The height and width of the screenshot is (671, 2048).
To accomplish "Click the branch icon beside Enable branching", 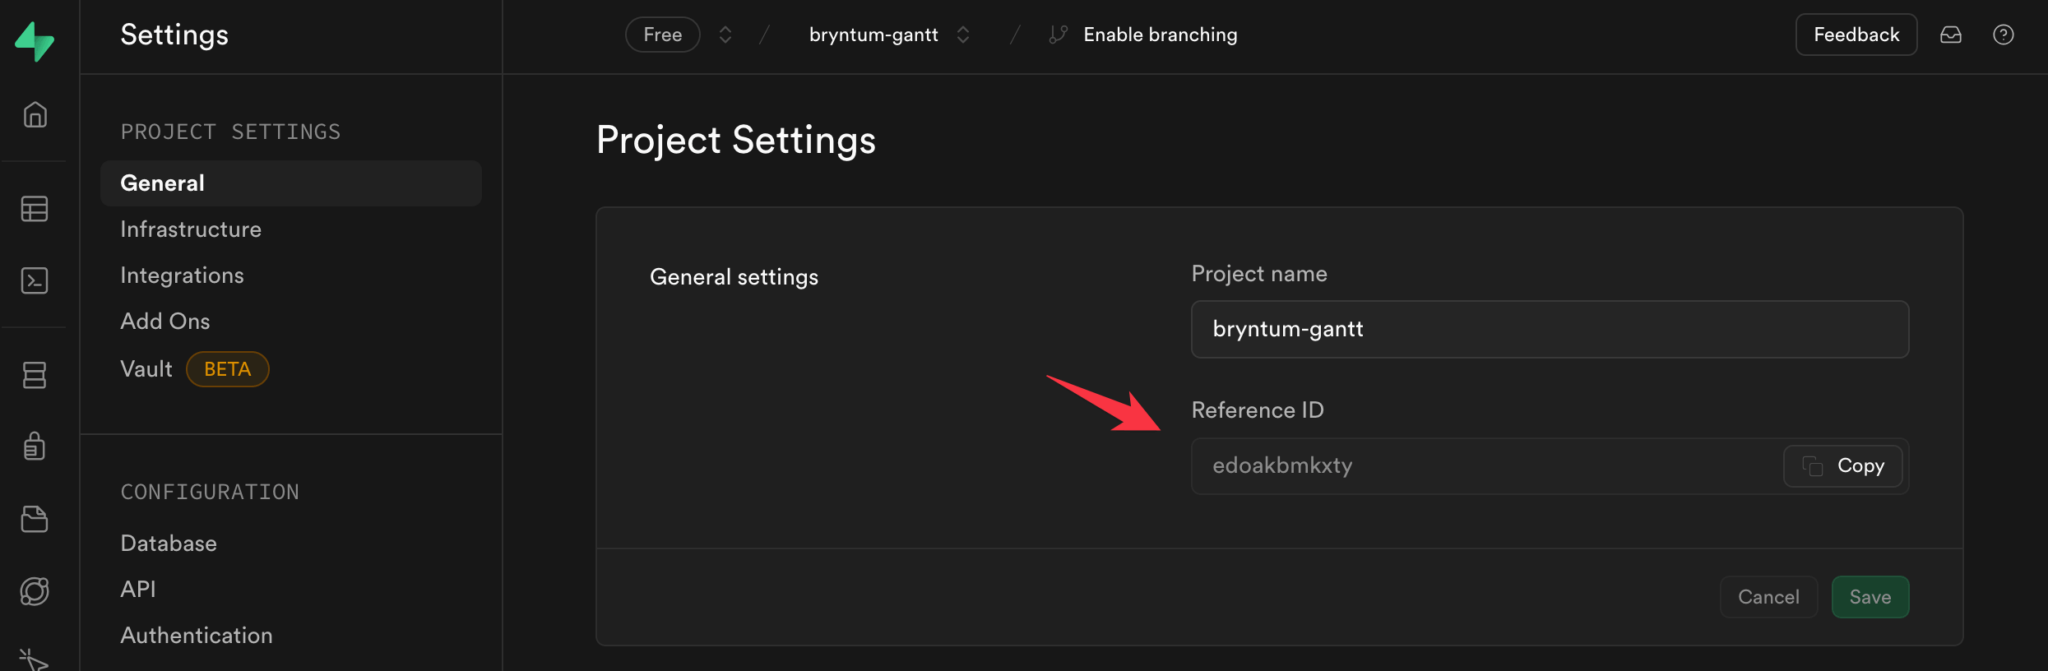I will (1058, 35).
